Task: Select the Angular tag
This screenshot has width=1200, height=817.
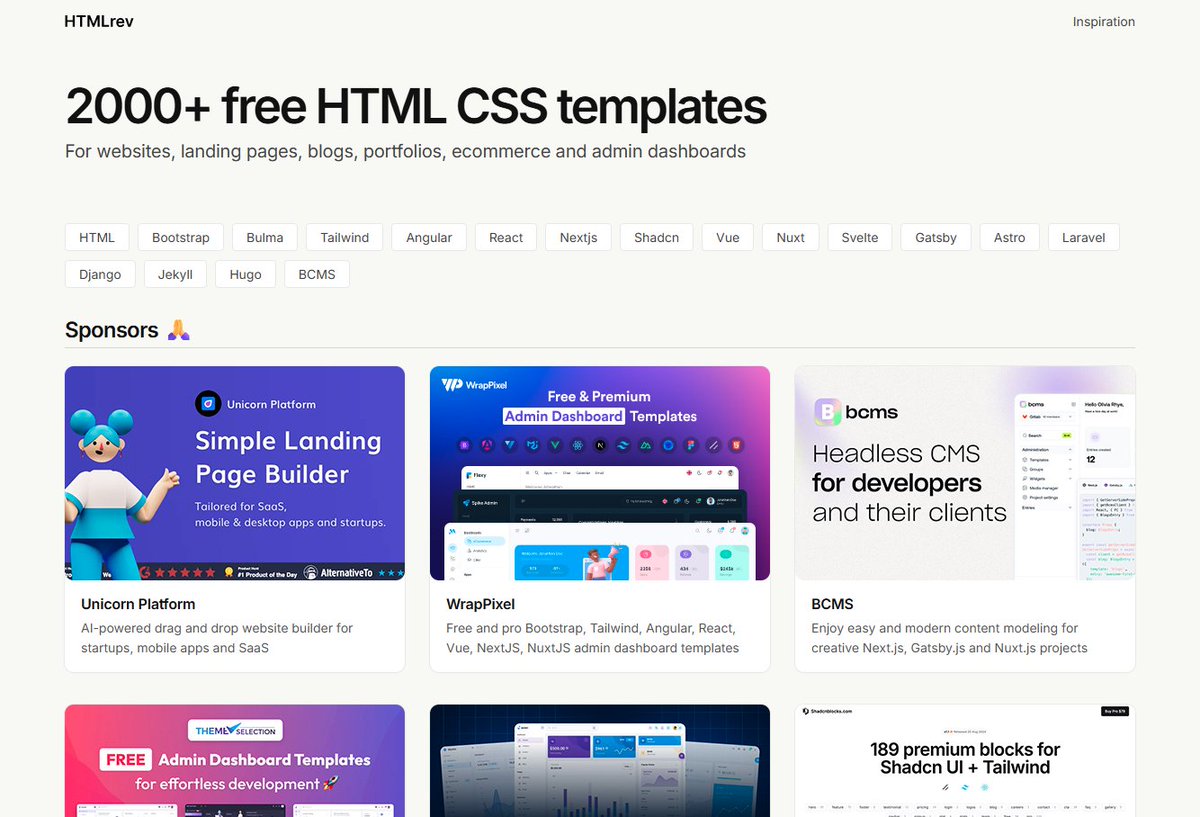Action: pos(429,237)
